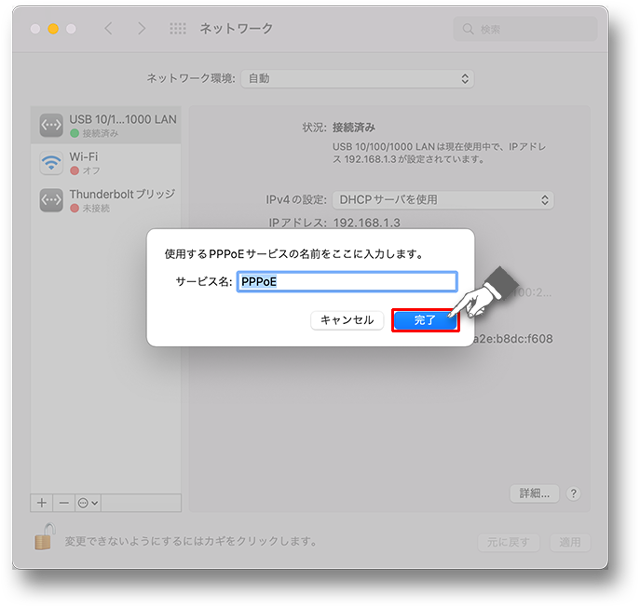Click the 元に戻す revert button
This screenshot has height=608, width=640.
[x=509, y=542]
